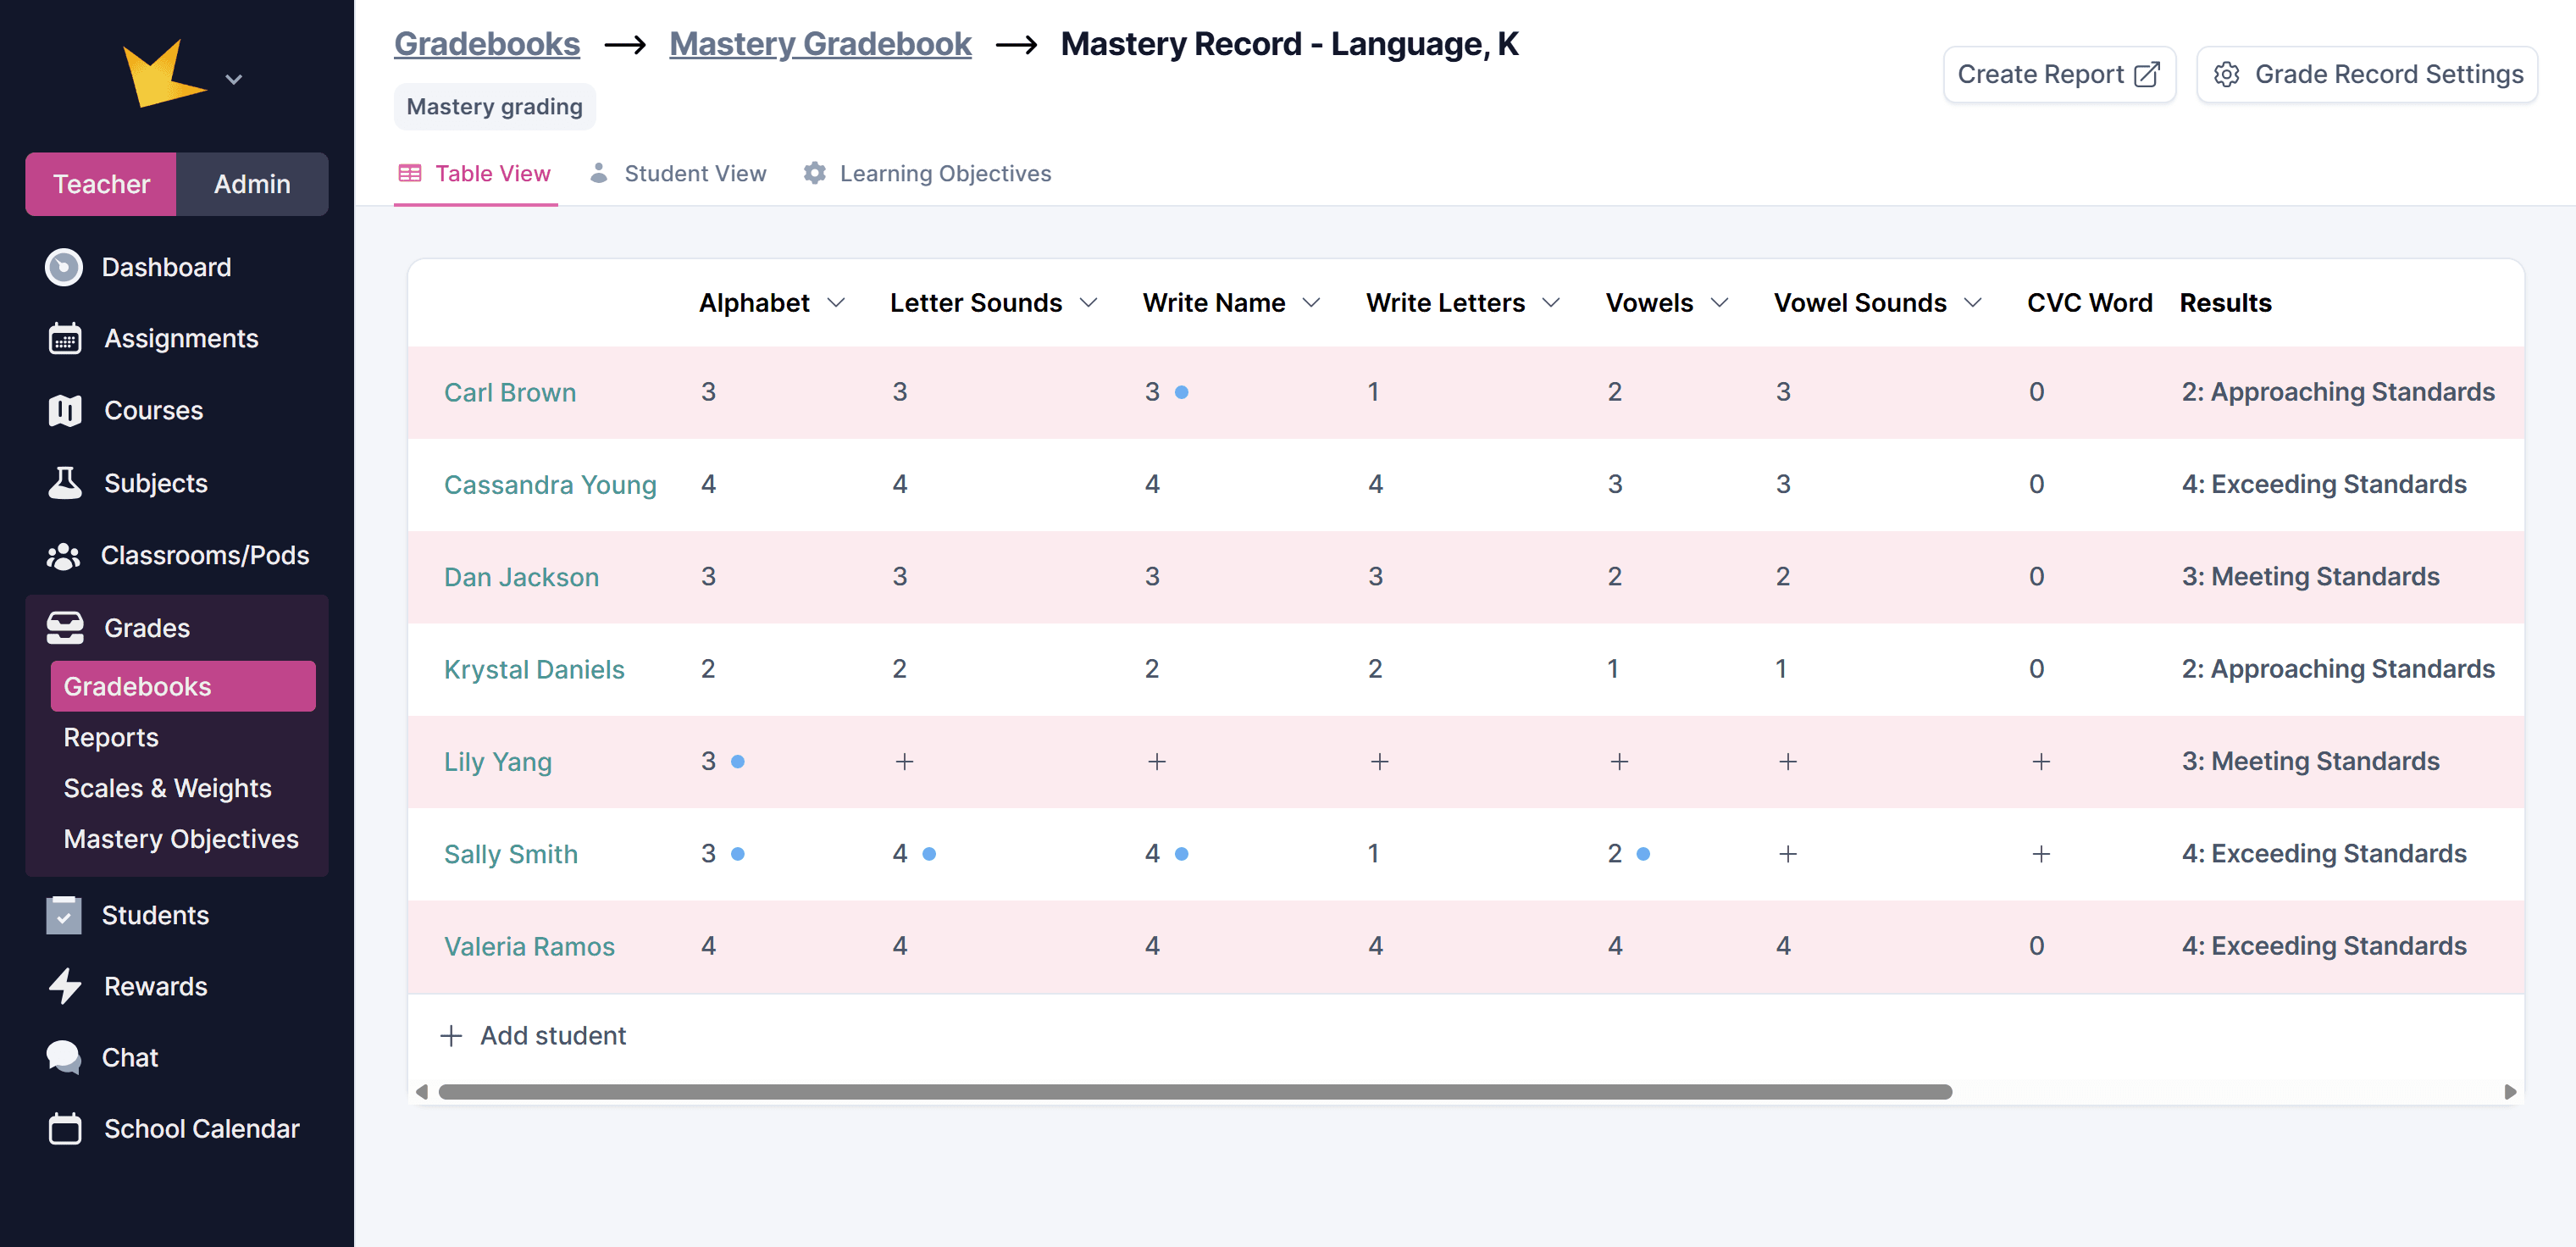Open Chat using speech bubble icon

click(64, 1057)
